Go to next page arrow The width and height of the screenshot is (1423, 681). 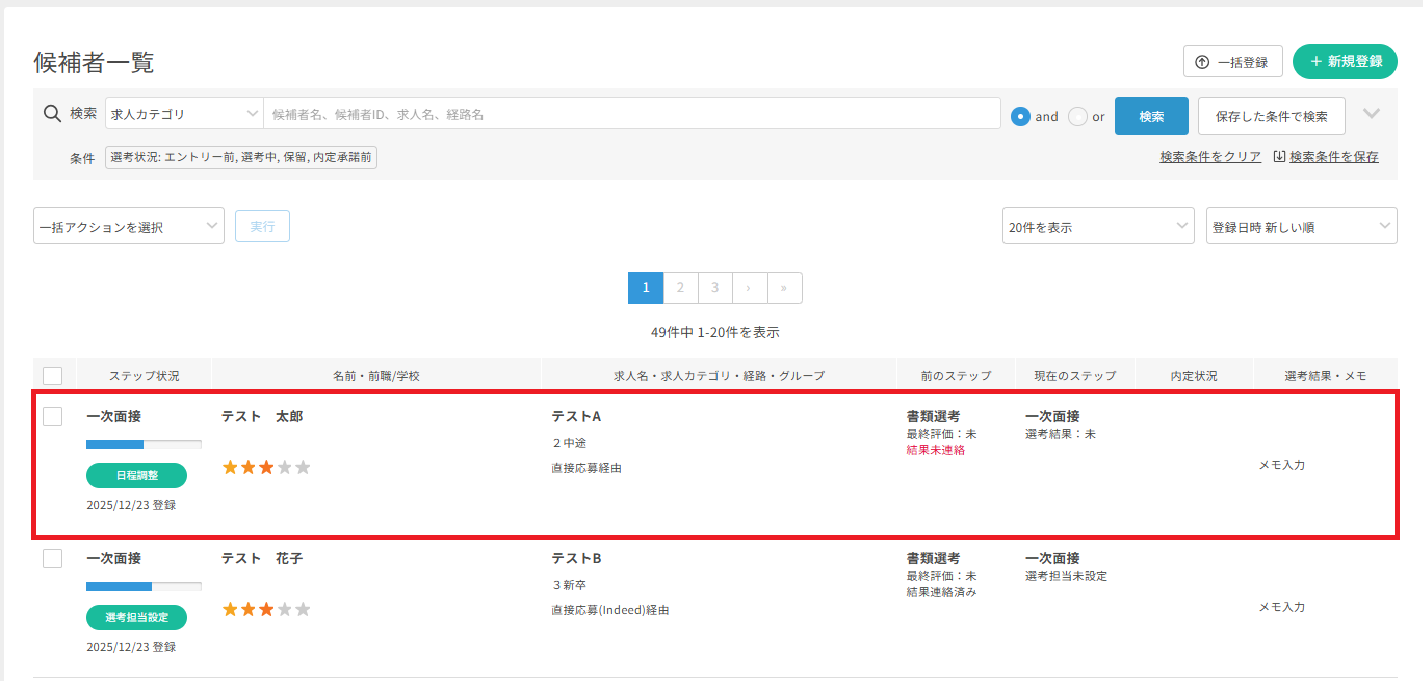pyautogui.click(x=749, y=288)
